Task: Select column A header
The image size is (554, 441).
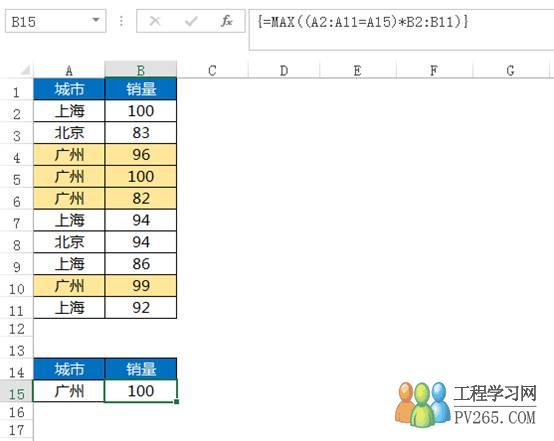Action: (69, 70)
